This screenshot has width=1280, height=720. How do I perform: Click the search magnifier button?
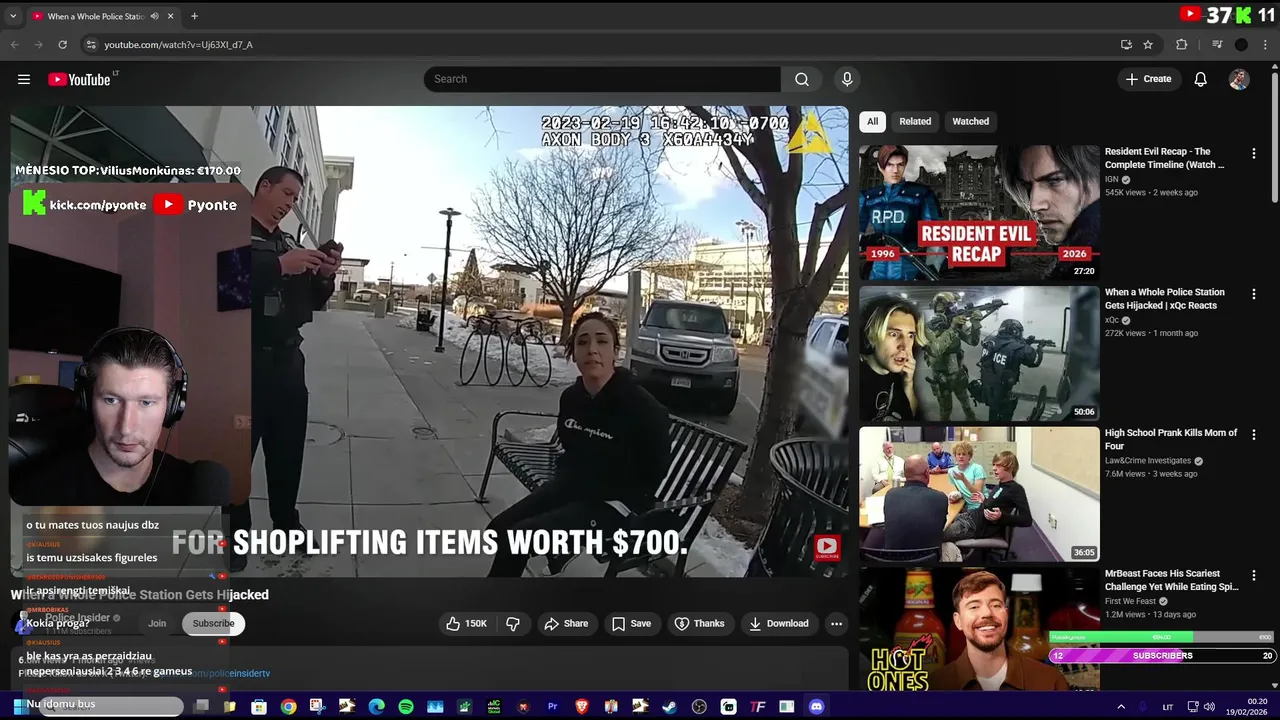[x=802, y=79]
